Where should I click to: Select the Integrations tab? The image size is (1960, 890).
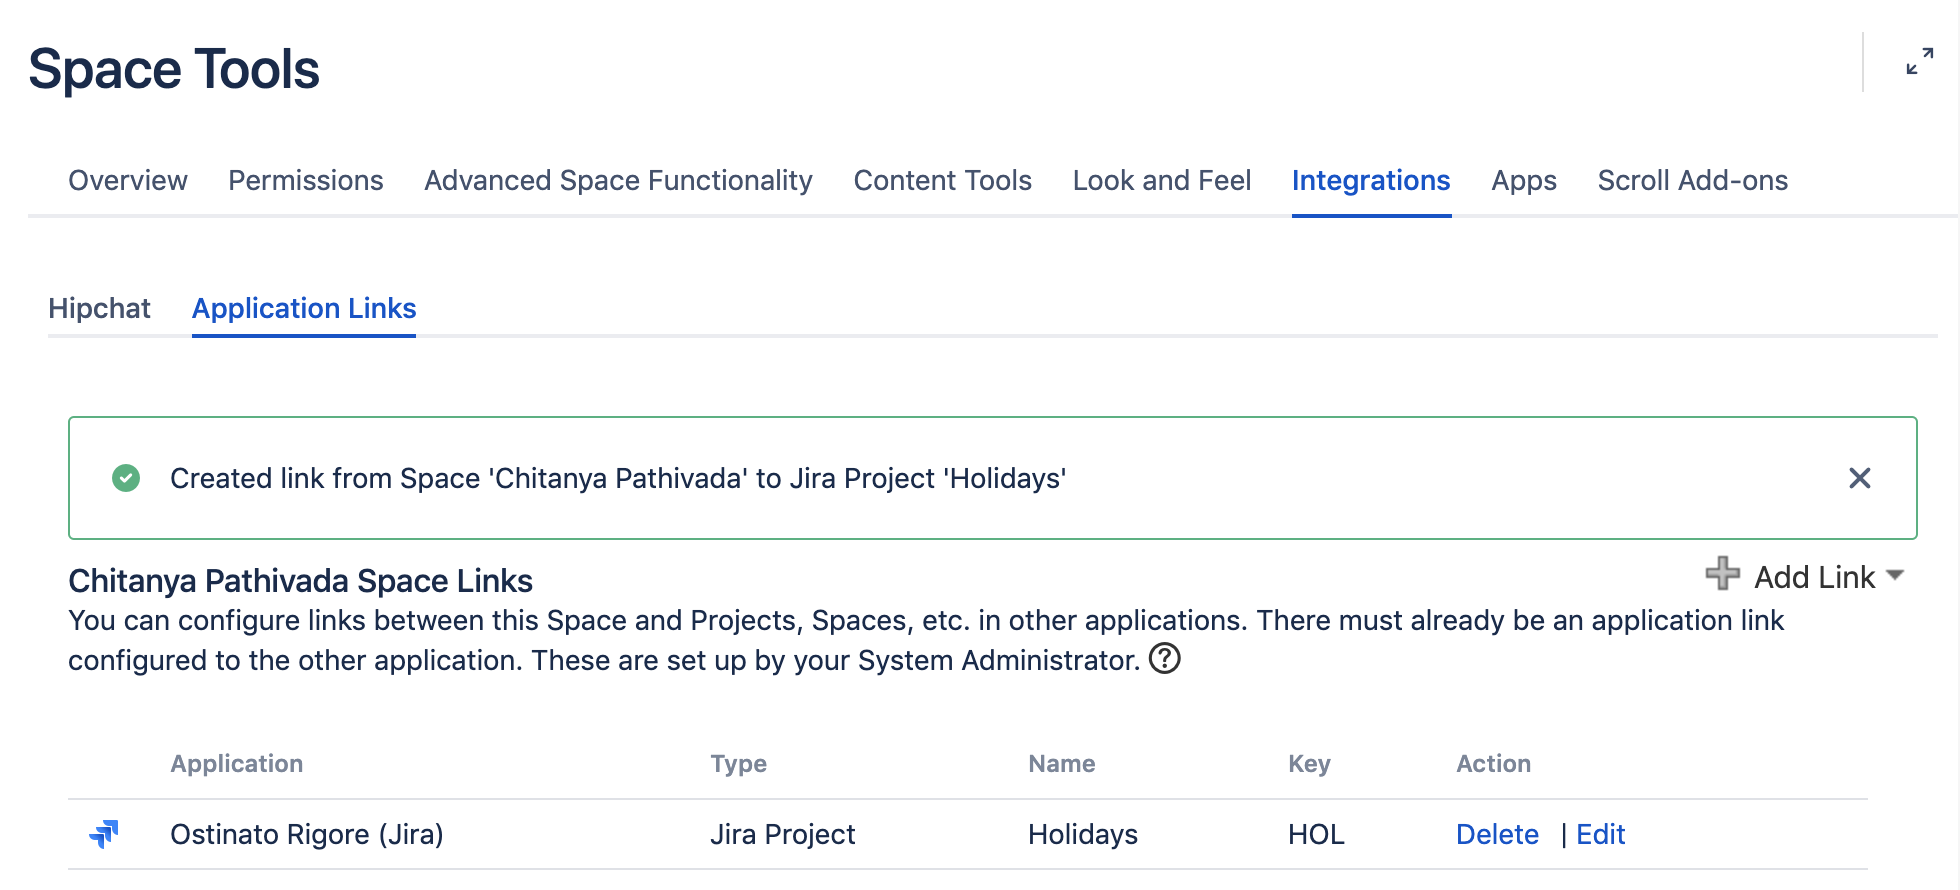tap(1371, 180)
